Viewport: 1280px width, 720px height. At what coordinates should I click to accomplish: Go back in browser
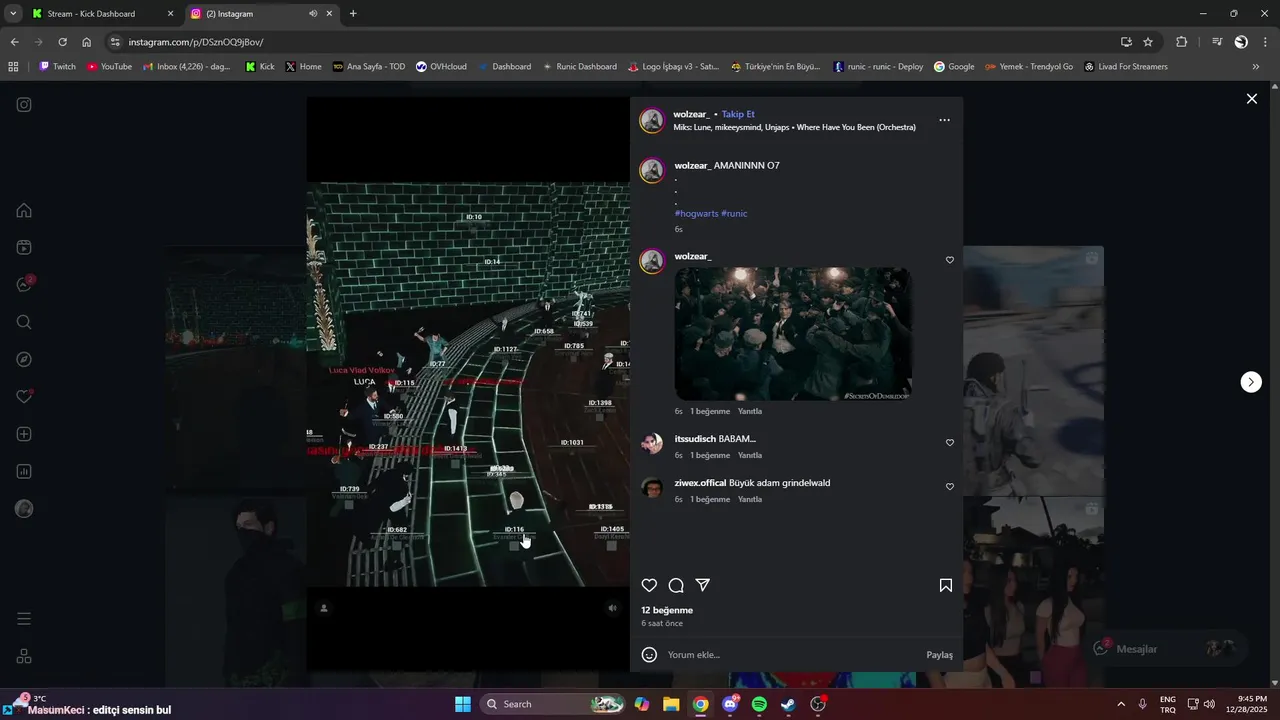(14, 42)
